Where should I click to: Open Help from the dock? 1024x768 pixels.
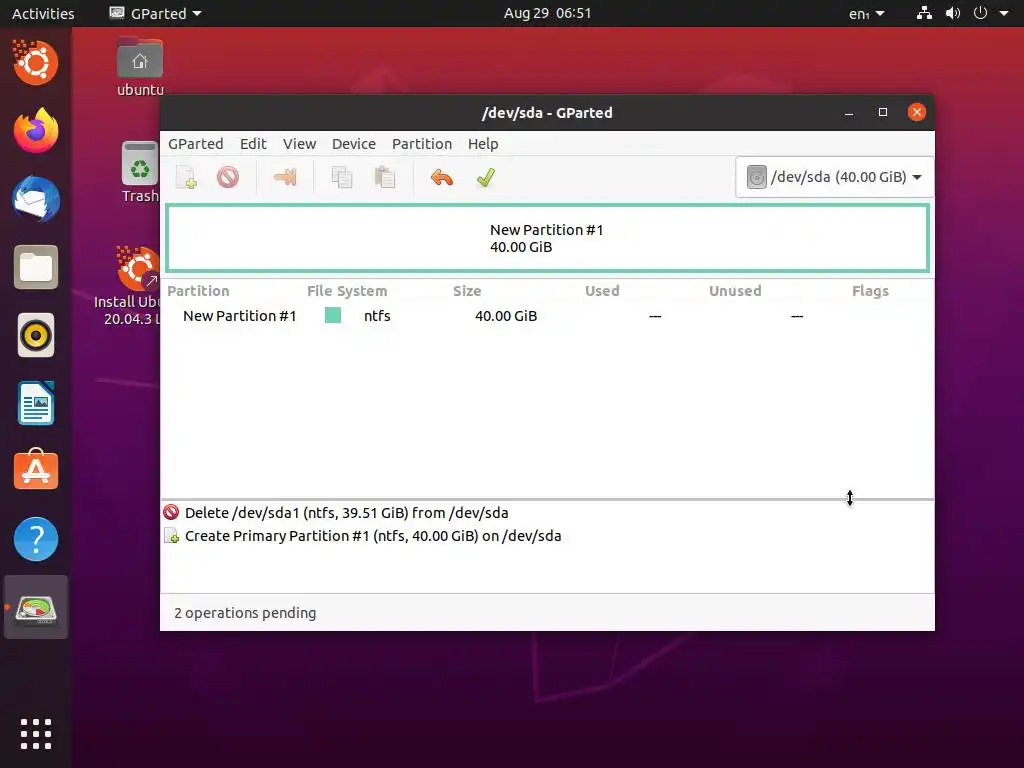point(36,539)
